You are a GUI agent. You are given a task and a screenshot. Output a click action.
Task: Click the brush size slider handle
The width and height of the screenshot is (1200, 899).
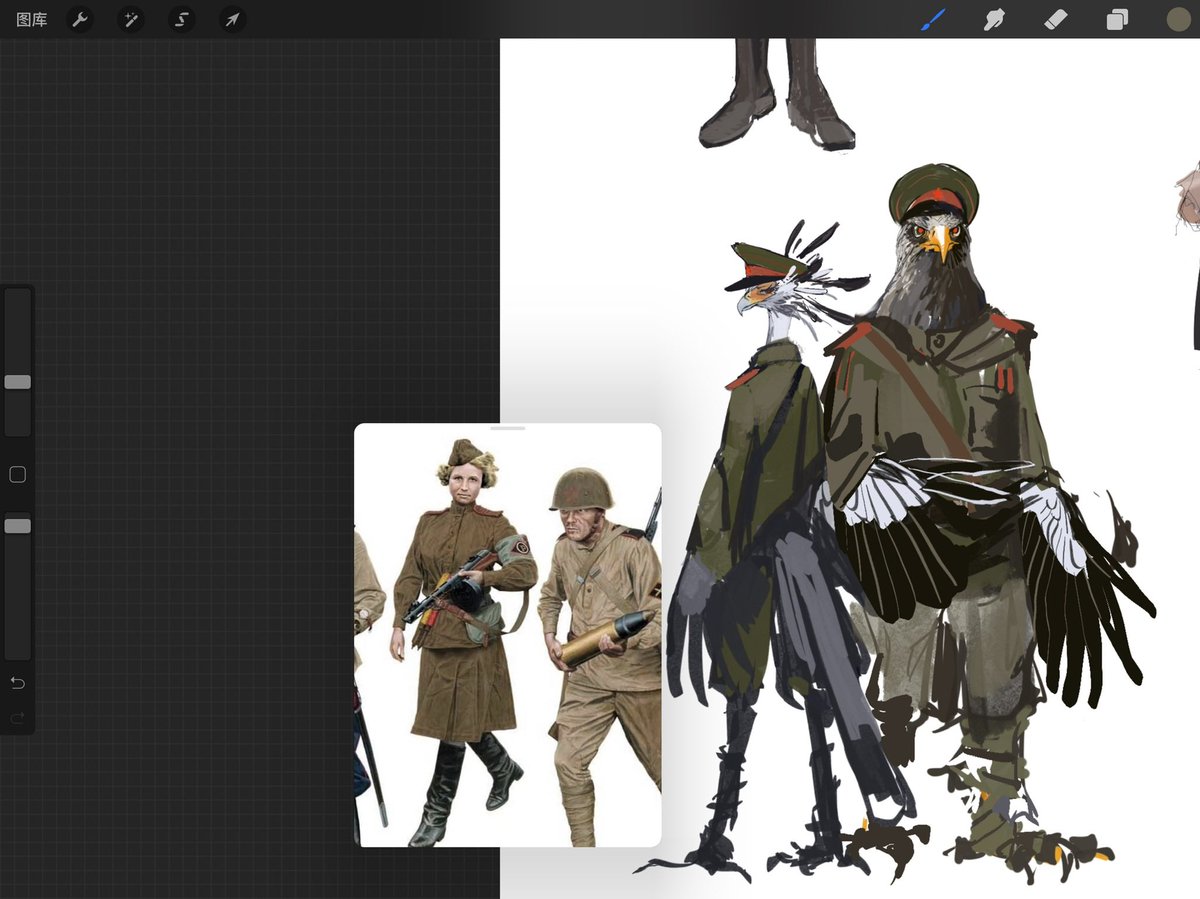click(17, 382)
